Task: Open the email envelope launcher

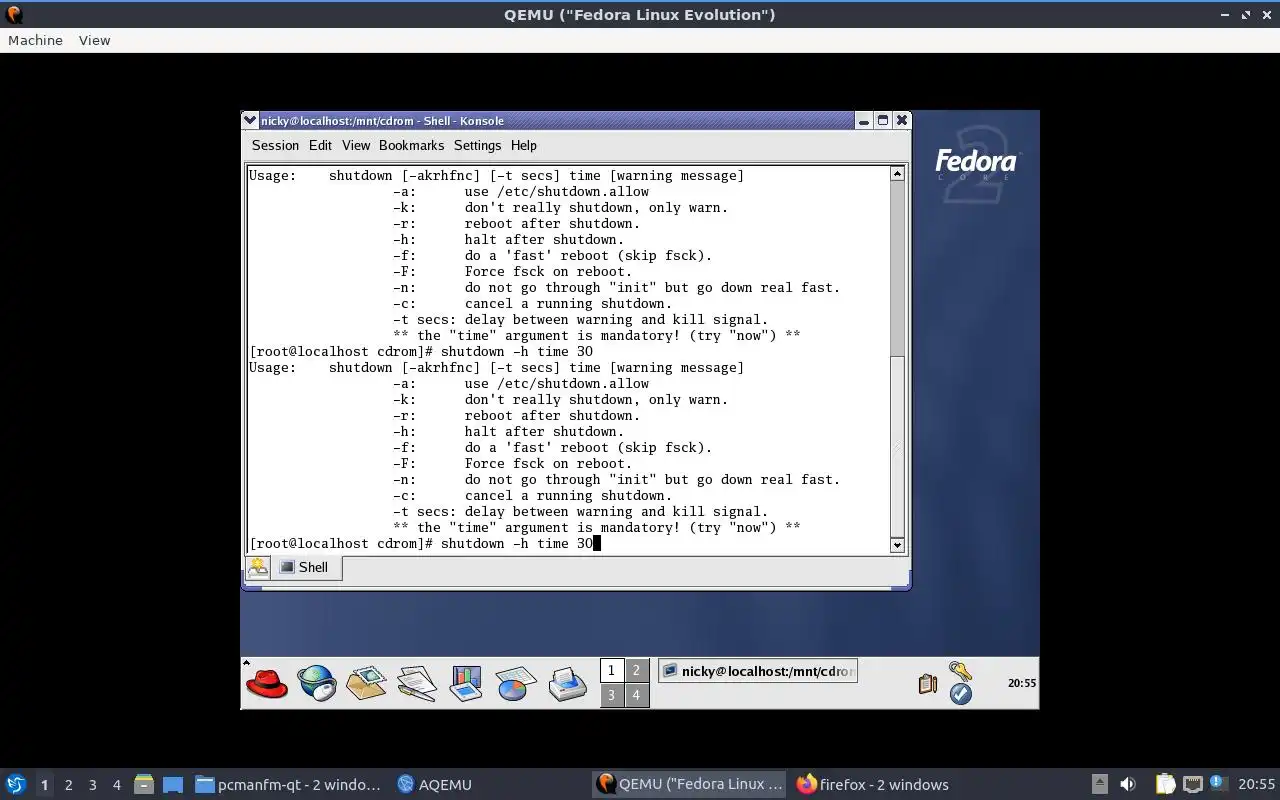Action: [366, 683]
